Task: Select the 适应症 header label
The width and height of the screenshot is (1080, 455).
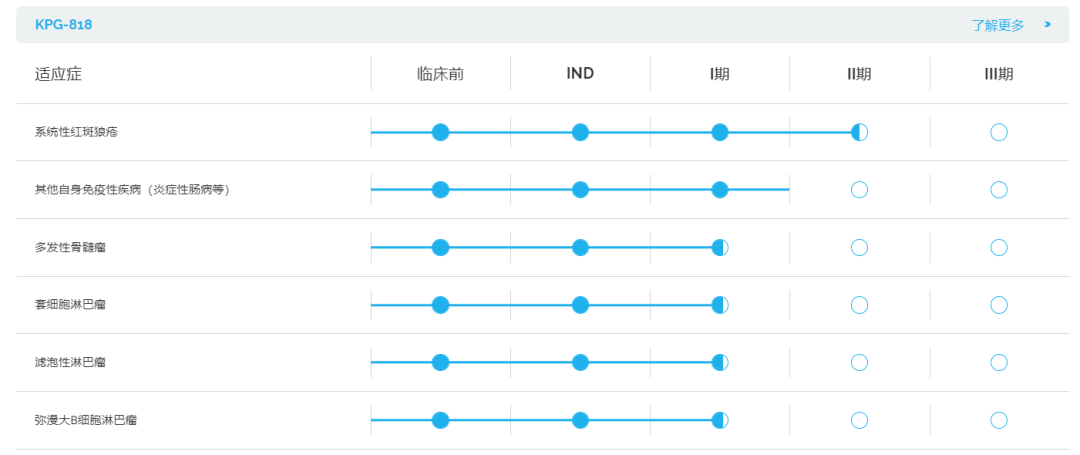Action: tap(59, 74)
